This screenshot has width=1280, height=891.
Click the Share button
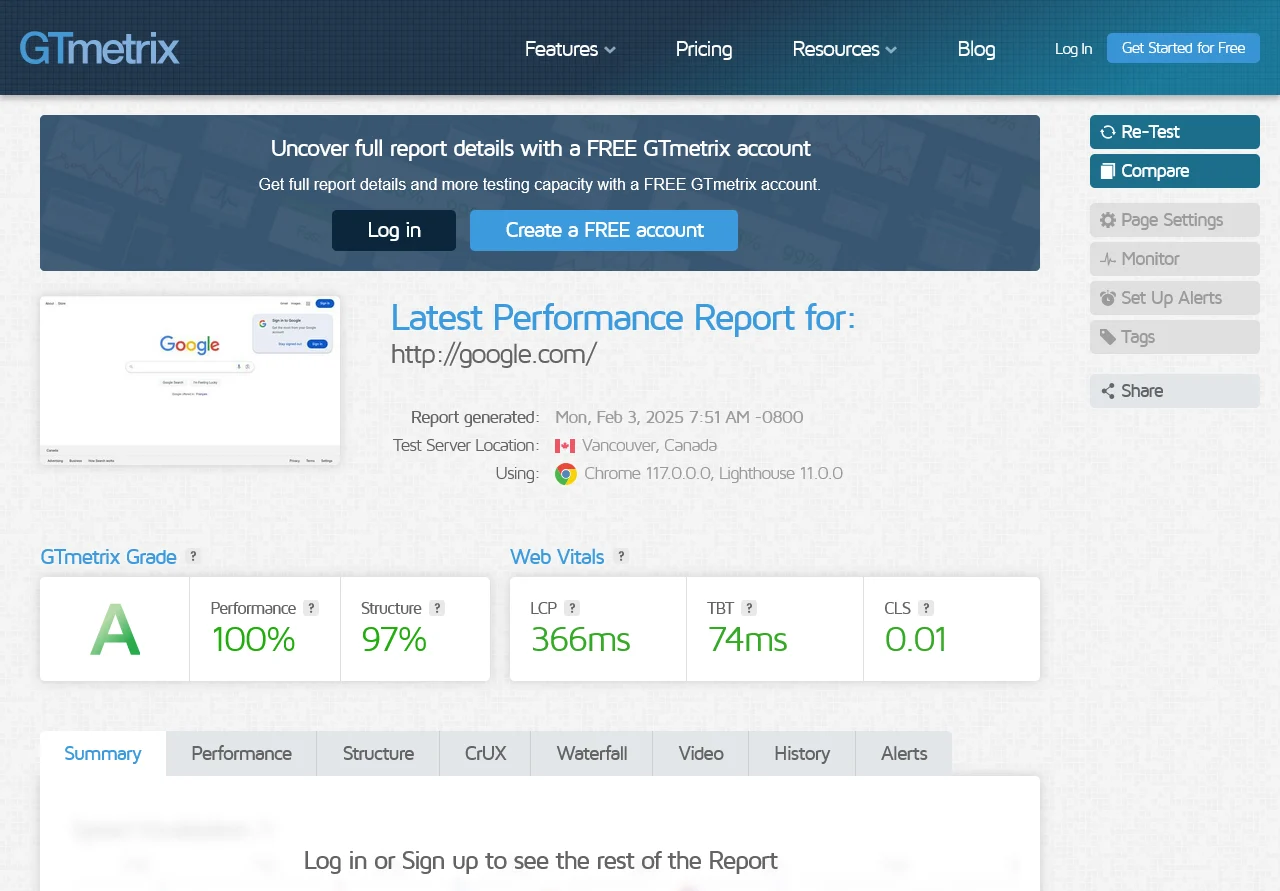[1175, 391]
